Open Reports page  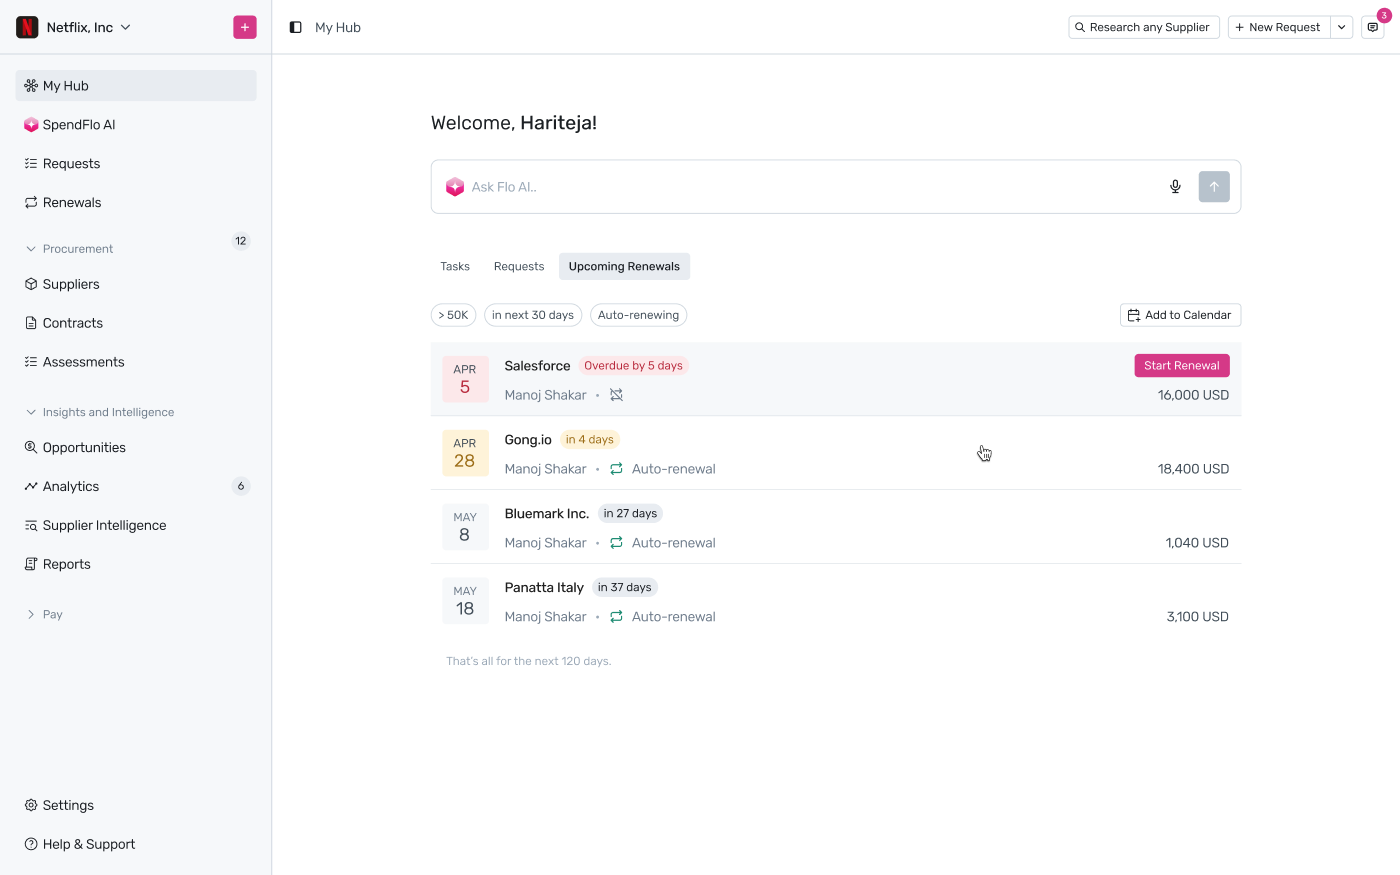click(x=136, y=565)
